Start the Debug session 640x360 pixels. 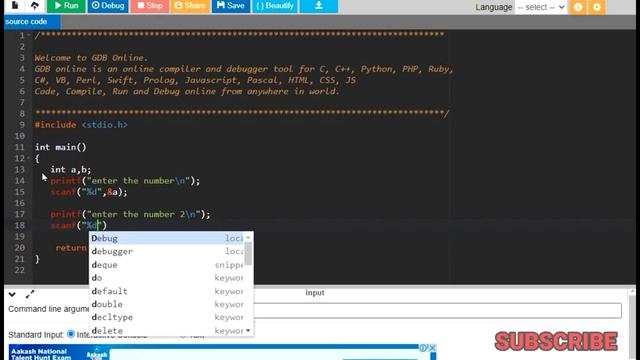click(x=108, y=6)
